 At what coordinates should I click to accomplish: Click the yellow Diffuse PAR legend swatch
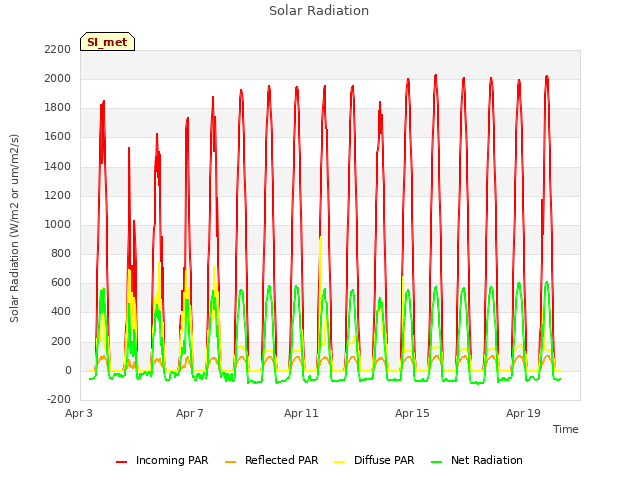click(340, 462)
